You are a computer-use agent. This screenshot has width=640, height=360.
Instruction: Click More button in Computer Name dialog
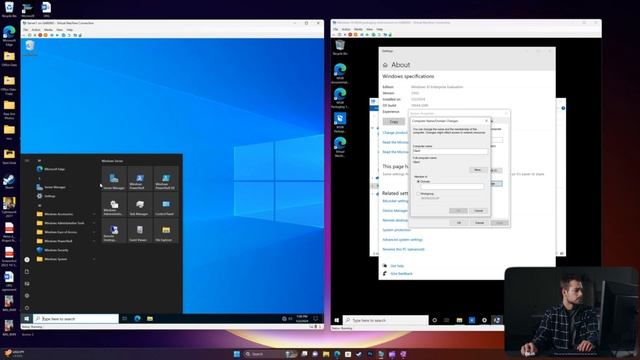click(x=478, y=170)
